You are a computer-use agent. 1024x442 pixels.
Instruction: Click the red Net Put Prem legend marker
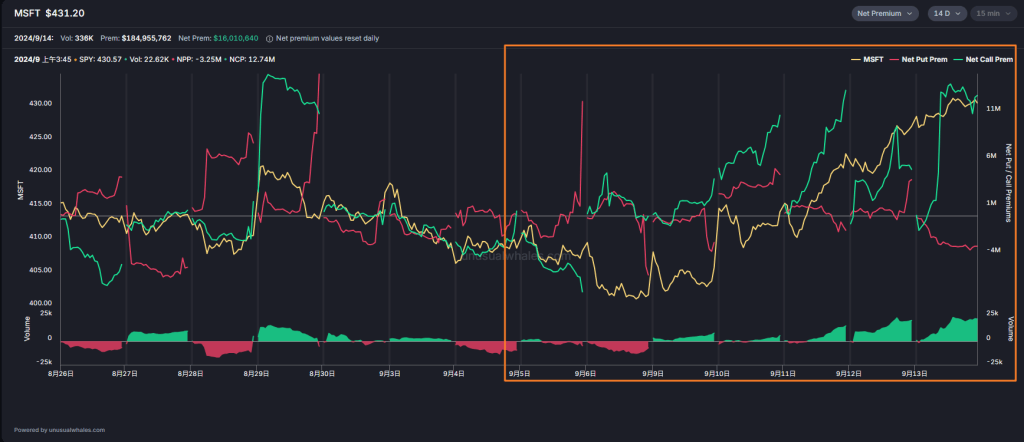pyautogui.click(x=893, y=60)
